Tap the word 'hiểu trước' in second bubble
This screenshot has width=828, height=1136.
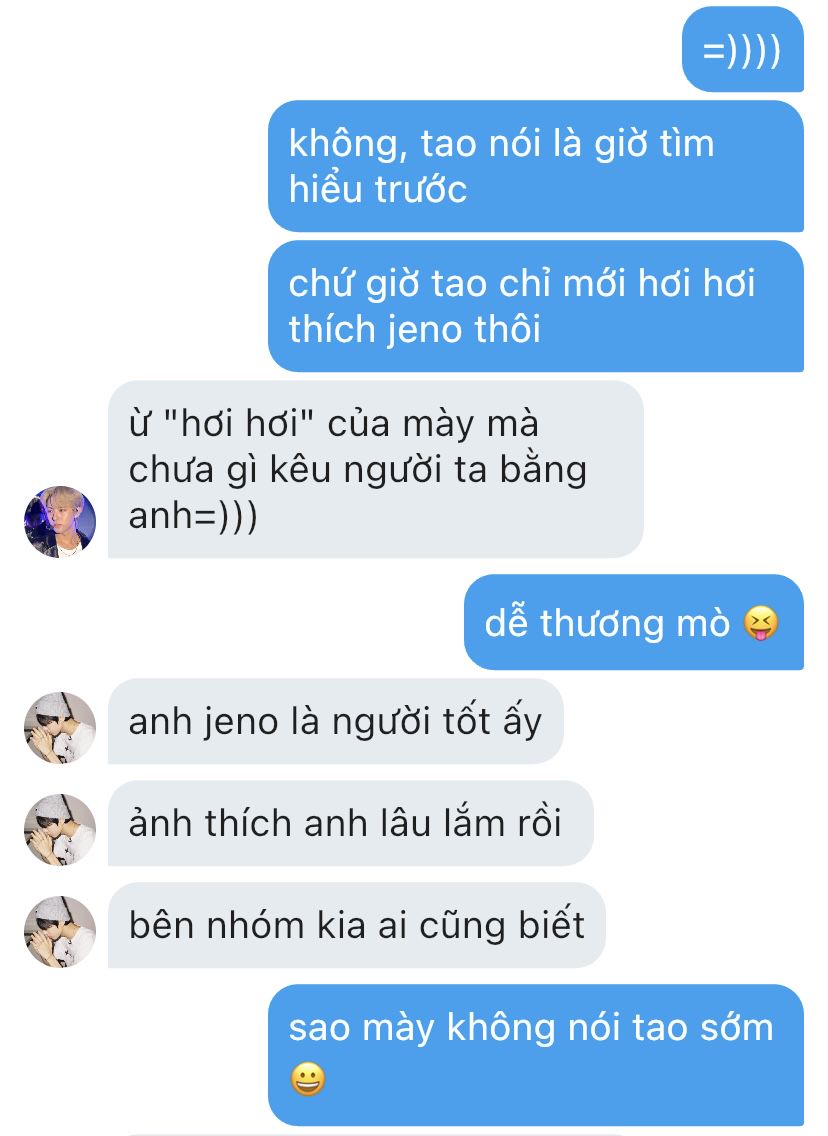point(377,190)
